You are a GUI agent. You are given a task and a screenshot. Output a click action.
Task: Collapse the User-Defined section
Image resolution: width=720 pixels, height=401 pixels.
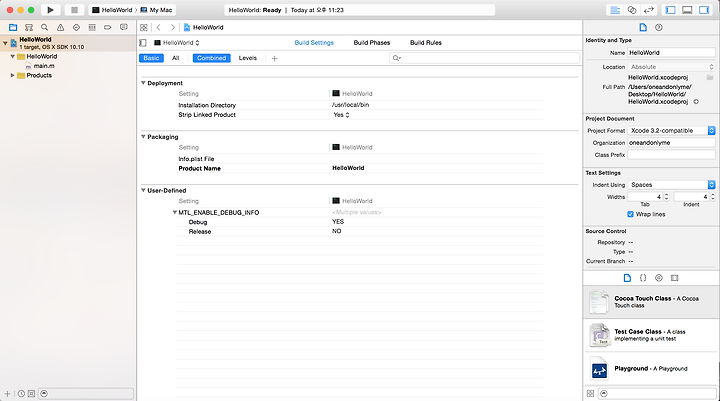click(x=143, y=190)
